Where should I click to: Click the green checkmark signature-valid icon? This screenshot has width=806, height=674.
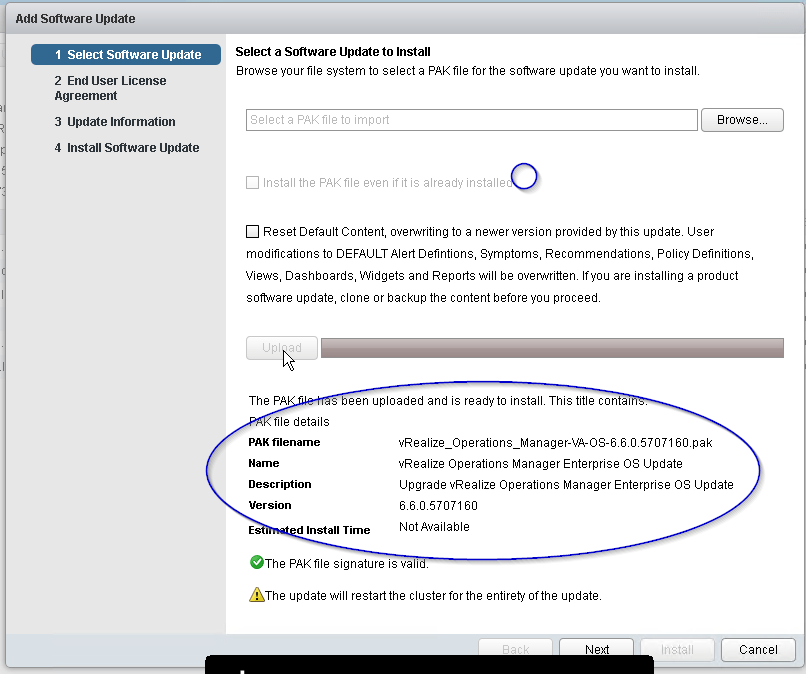point(256,563)
